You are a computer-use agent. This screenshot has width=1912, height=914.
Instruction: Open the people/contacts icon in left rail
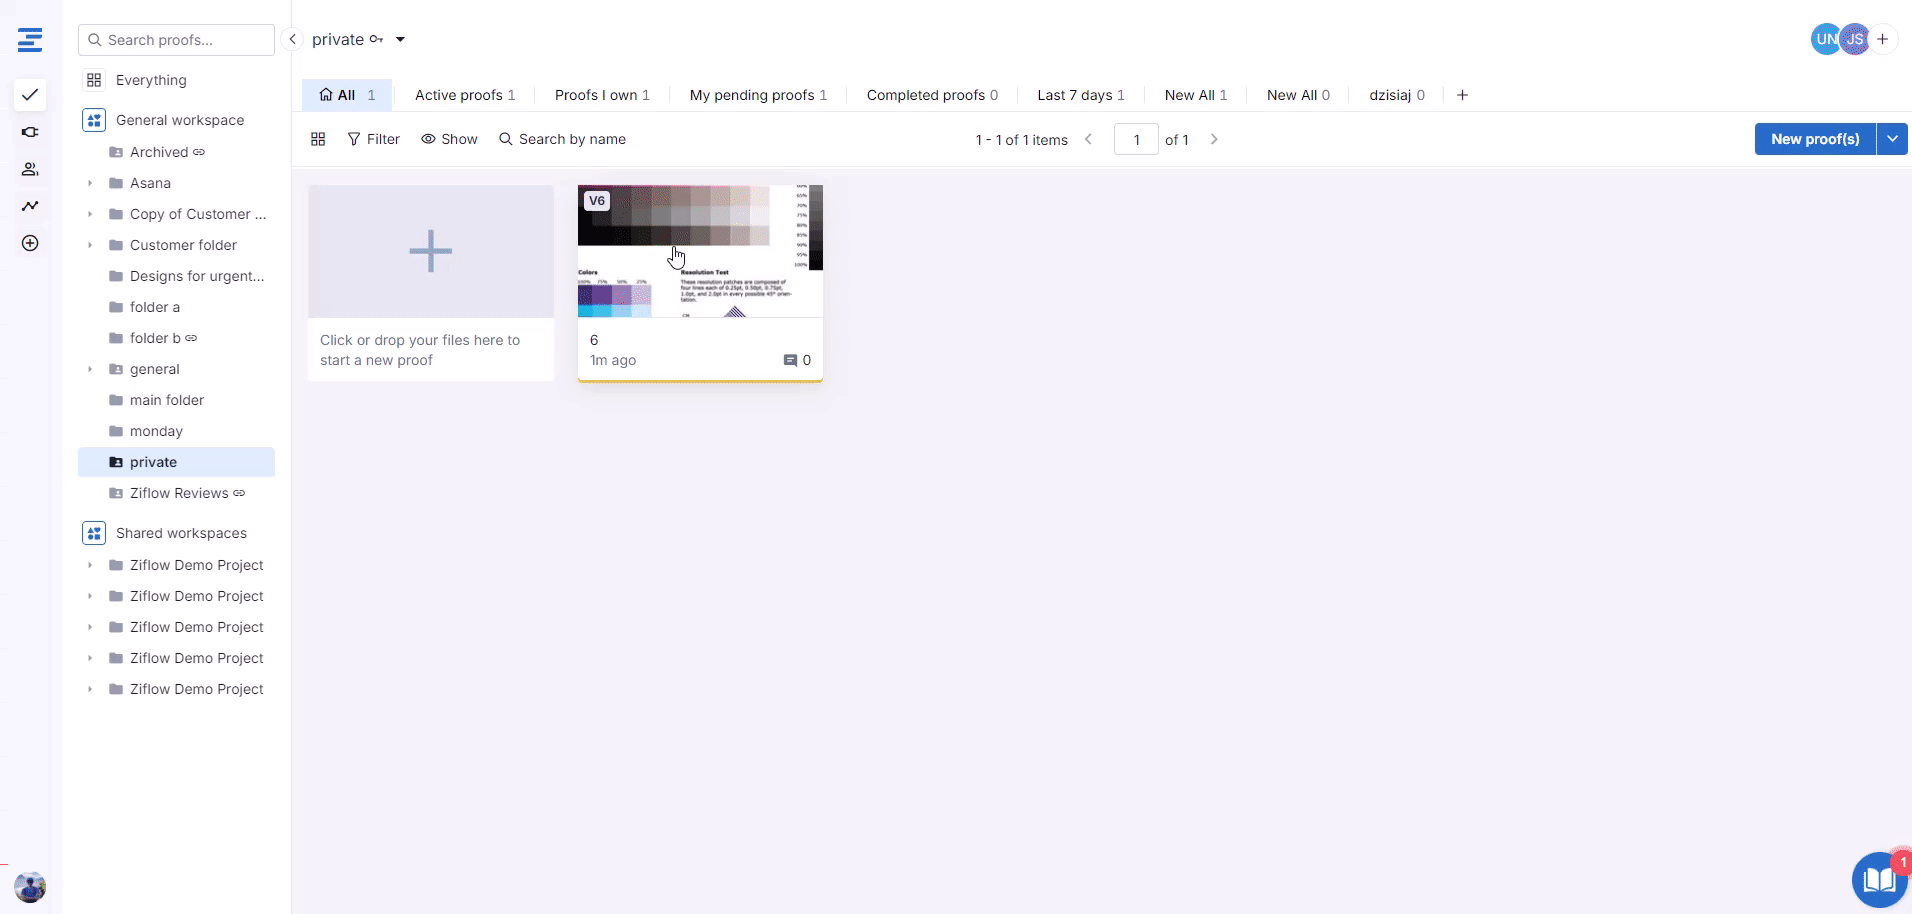[30, 169]
